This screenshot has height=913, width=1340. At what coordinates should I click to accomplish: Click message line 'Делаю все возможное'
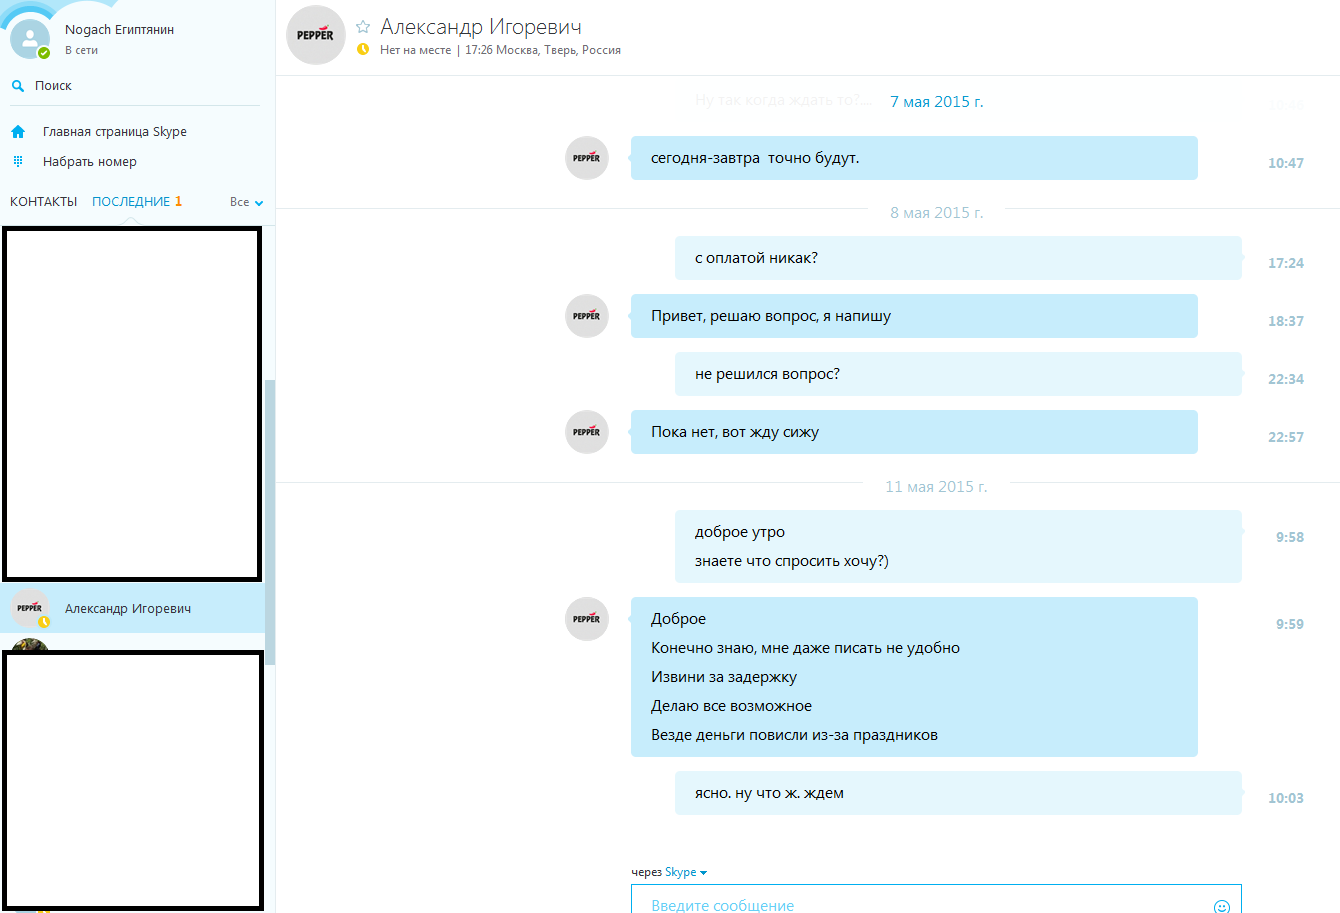click(731, 706)
